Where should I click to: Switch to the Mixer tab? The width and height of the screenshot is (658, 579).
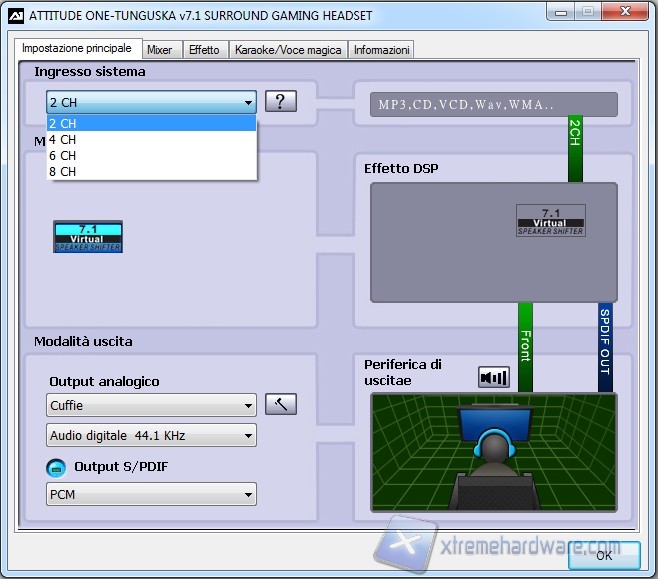159,50
